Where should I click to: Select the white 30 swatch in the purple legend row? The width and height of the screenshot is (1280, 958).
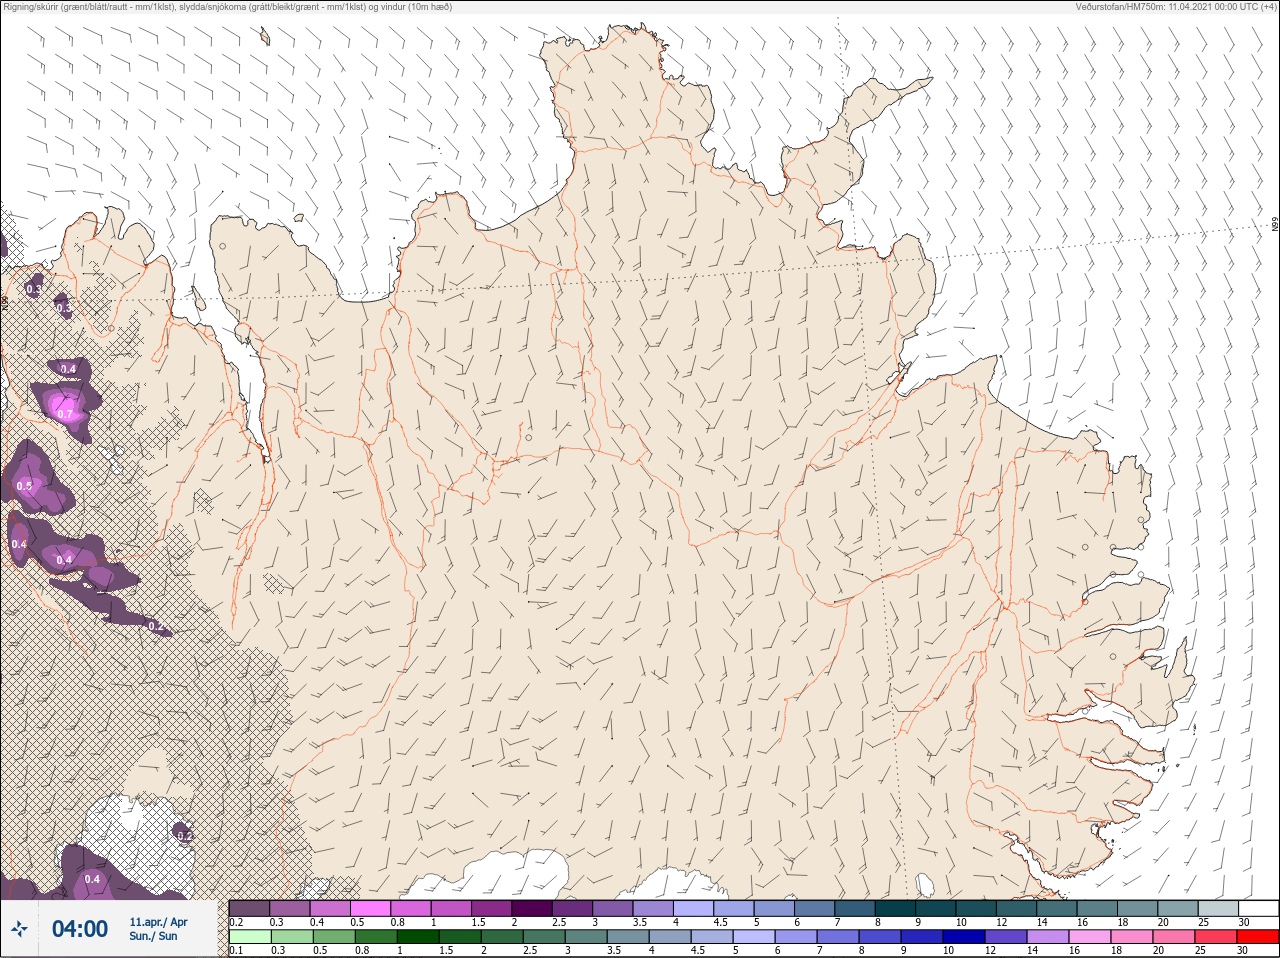[x=1258, y=908]
